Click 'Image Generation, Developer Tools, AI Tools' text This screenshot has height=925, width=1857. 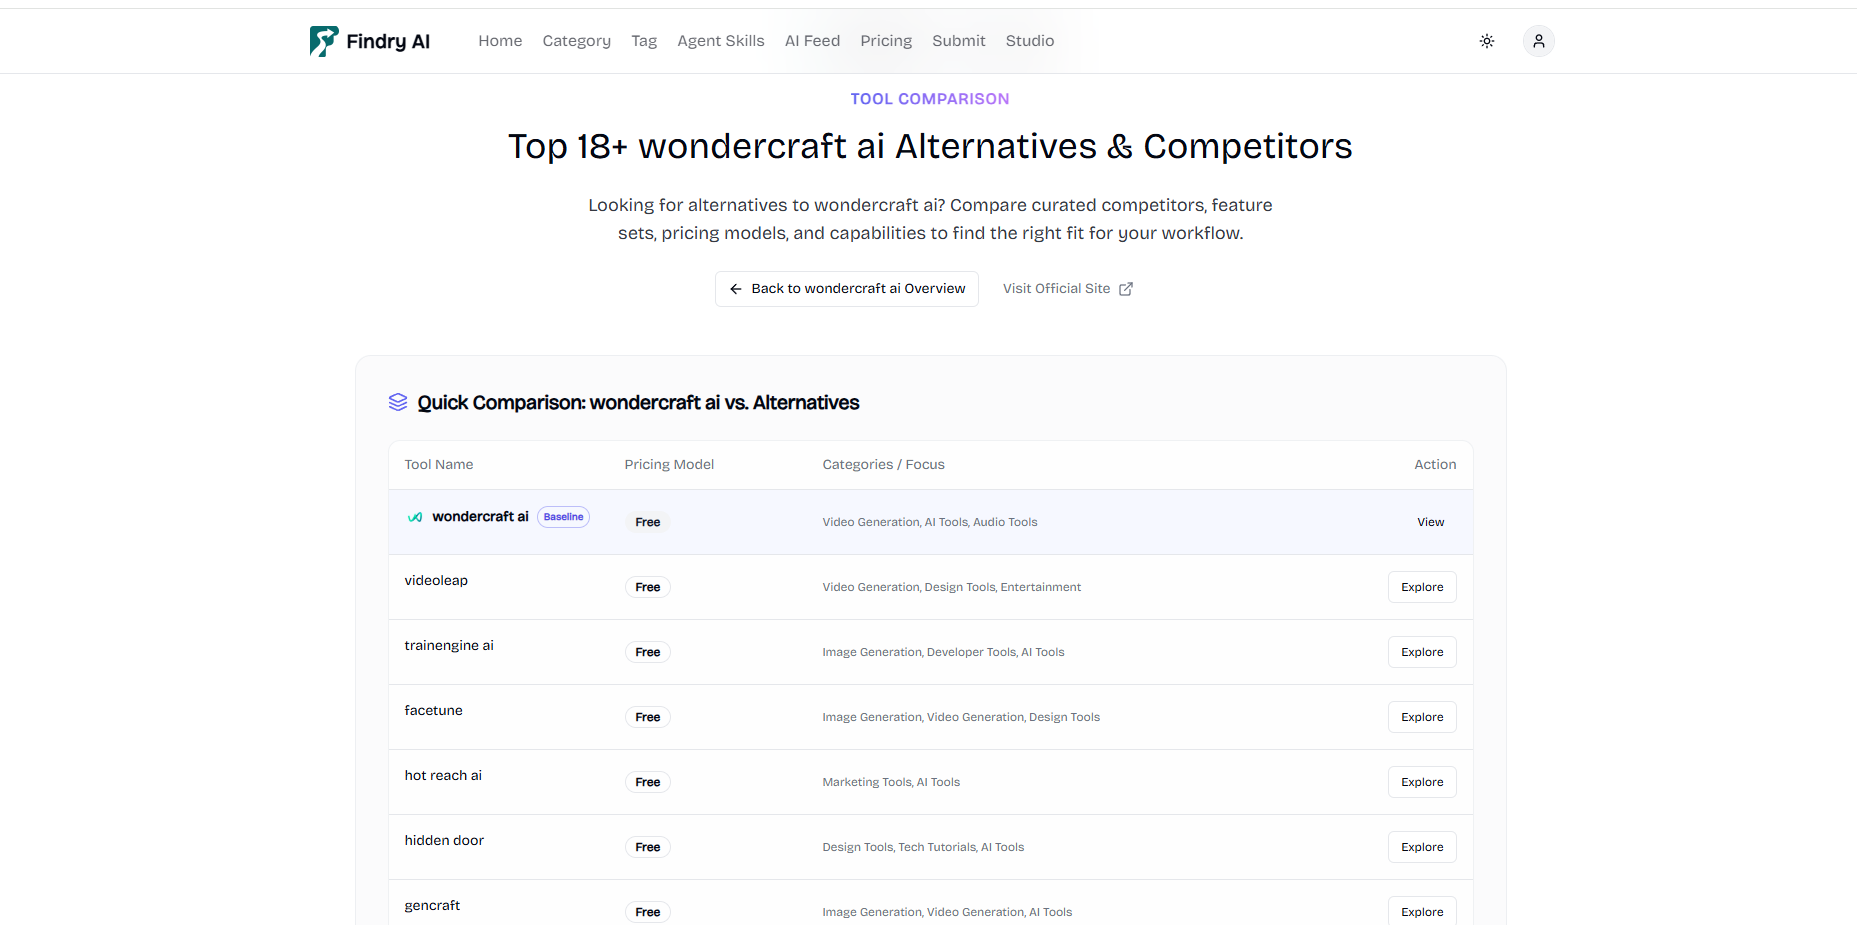pyautogui.click(x=943, y=652)
